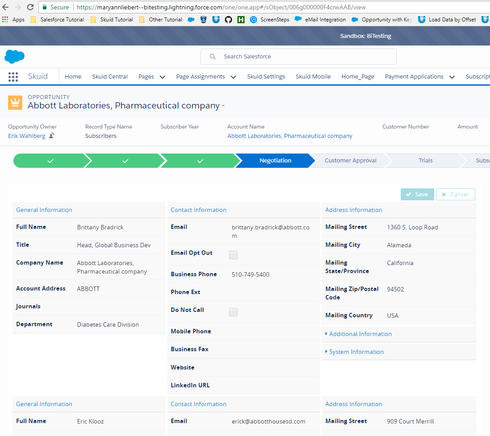Click the brittany.bradrick@abbott.com email value
The height and width of the screenshot is (436, 490).
tap(271, 231)
